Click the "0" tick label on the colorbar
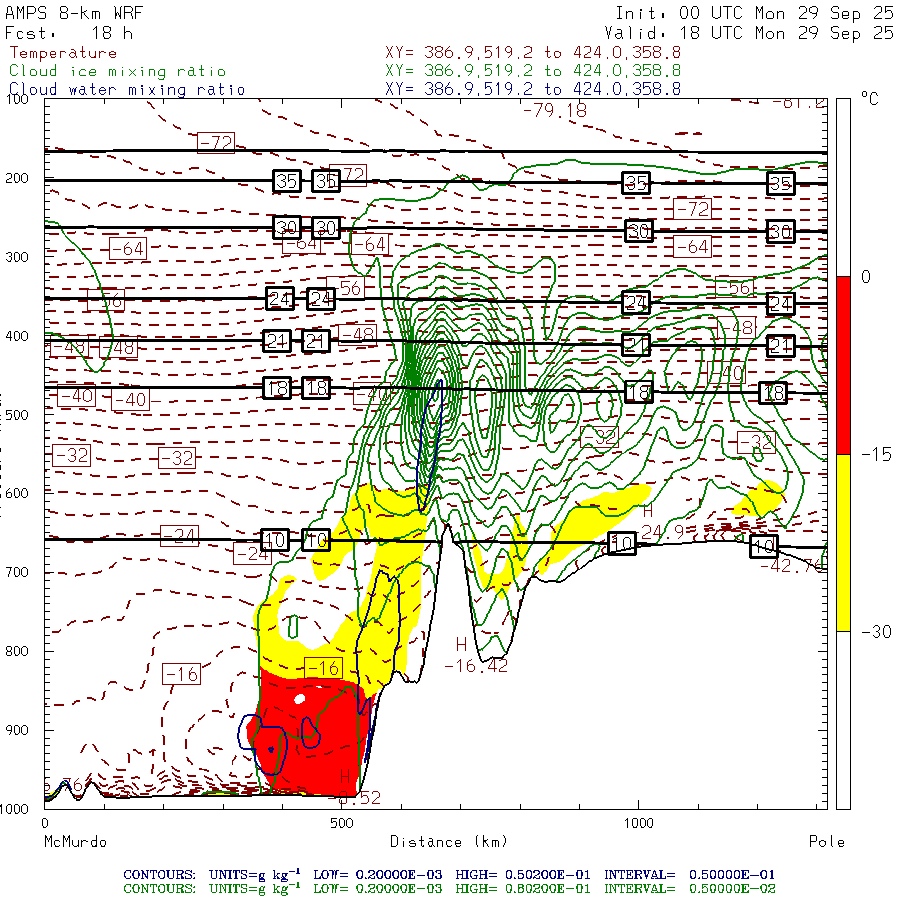This screenshot has width=900, height=900. pos(866,277)
